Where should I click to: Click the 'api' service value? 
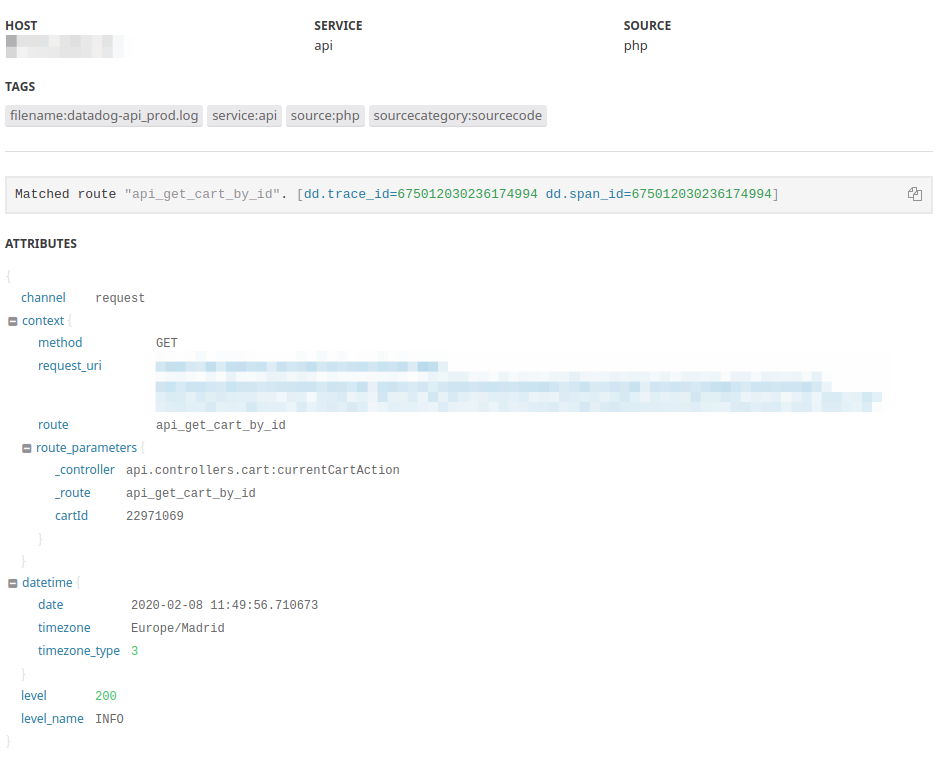tap(323, 46)
